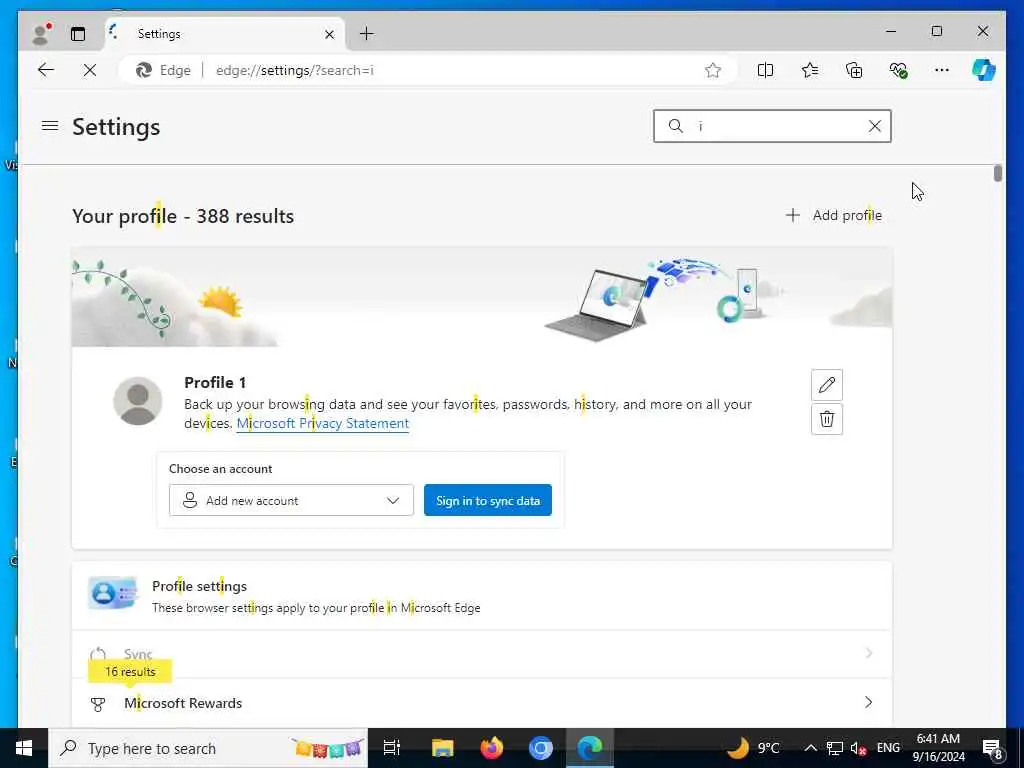
Task: Add this page to favorites star
Action: [x=713, y=70]
